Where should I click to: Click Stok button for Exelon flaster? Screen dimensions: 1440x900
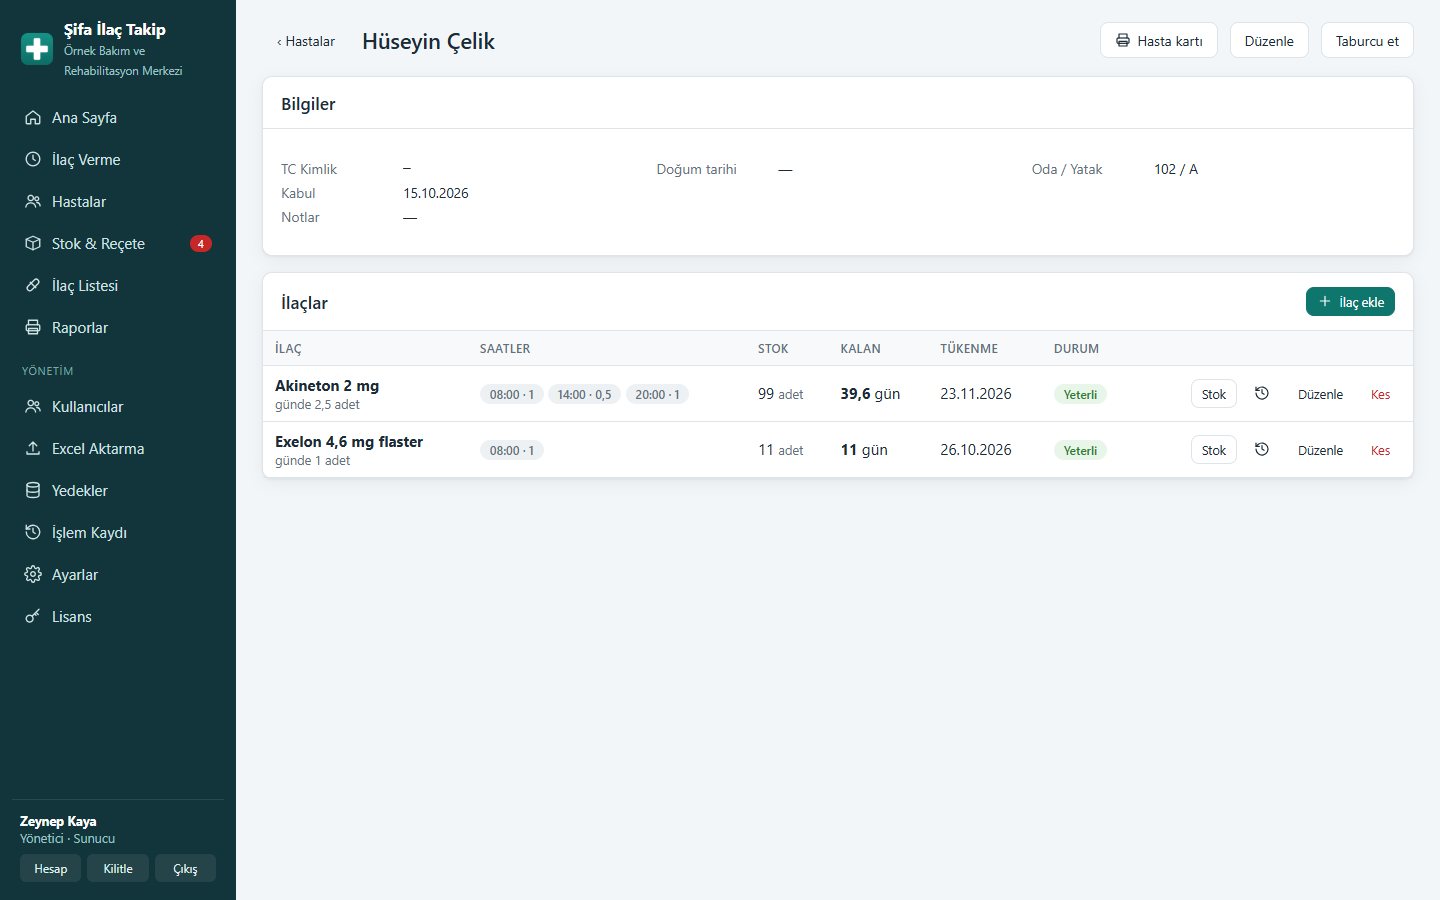click(x=1214, y=450)
